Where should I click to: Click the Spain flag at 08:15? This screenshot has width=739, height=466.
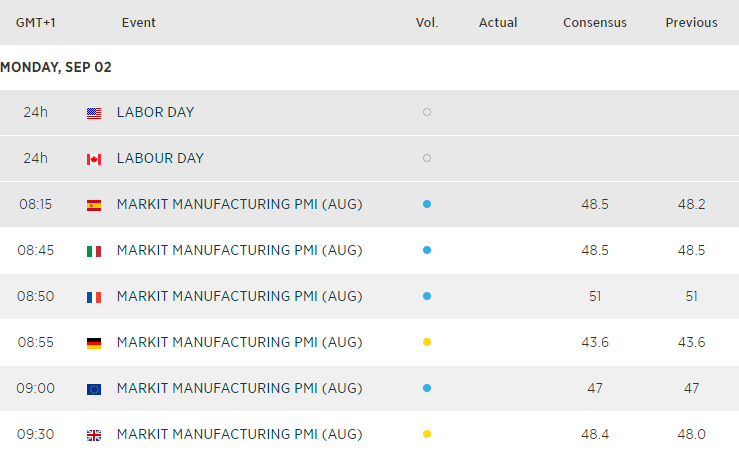pos(94,205)
